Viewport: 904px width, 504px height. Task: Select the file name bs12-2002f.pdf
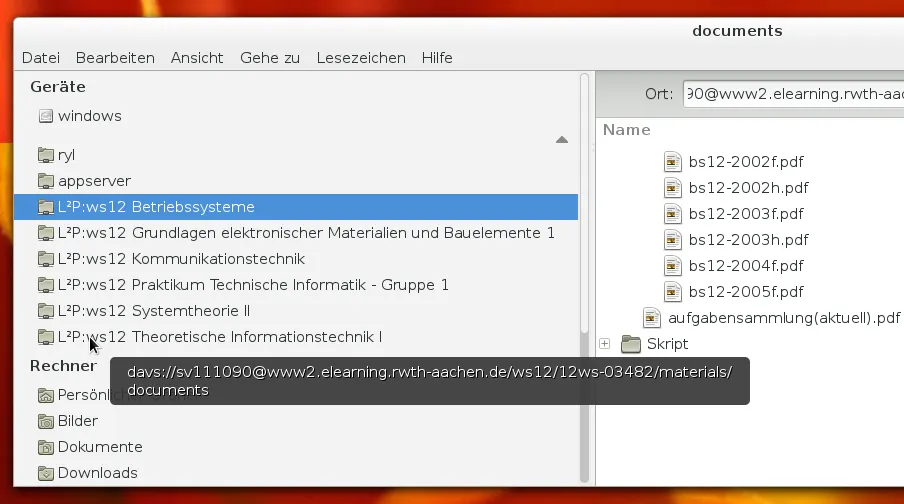[746, 162]
